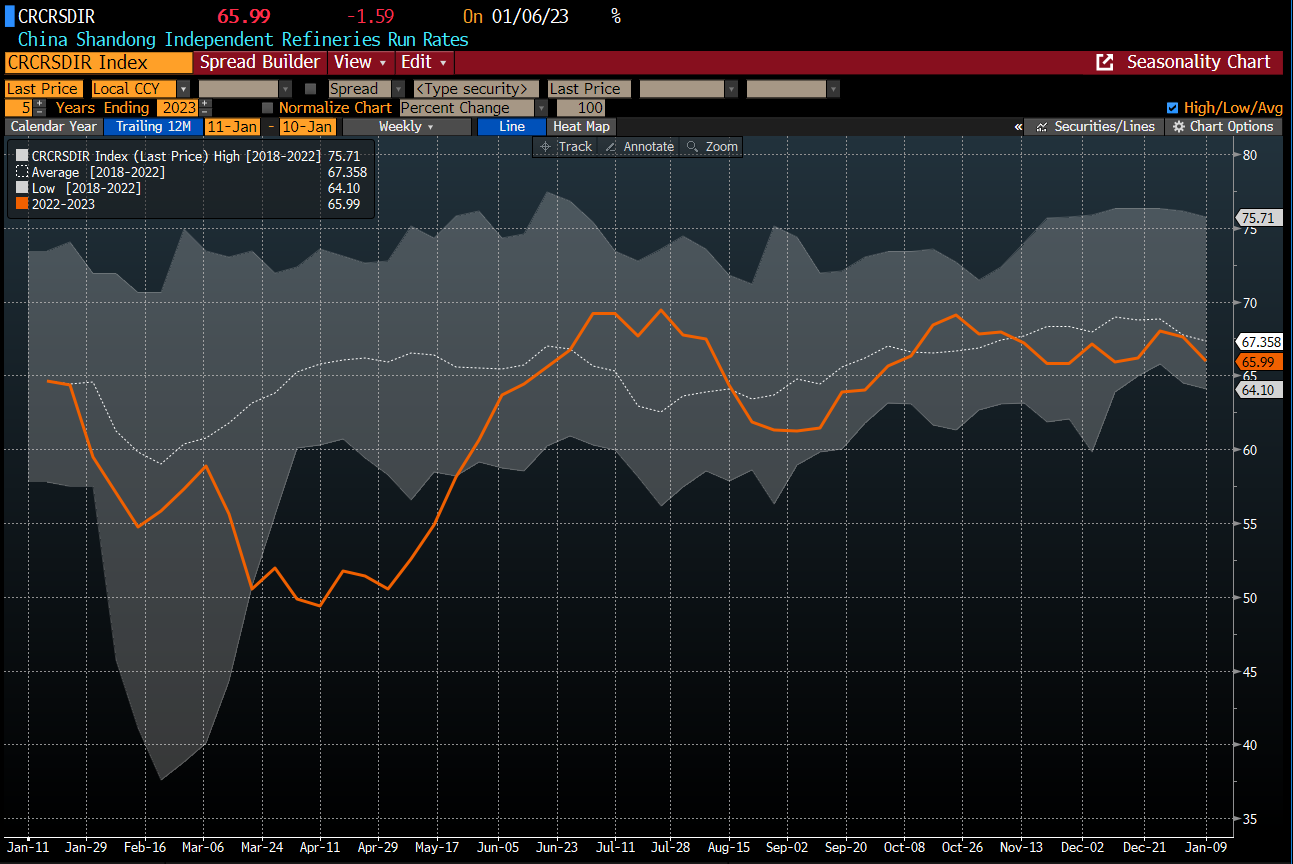Select the Calendar Year period button
This screenshot has width=1293, height=864.
click(54, 127)
